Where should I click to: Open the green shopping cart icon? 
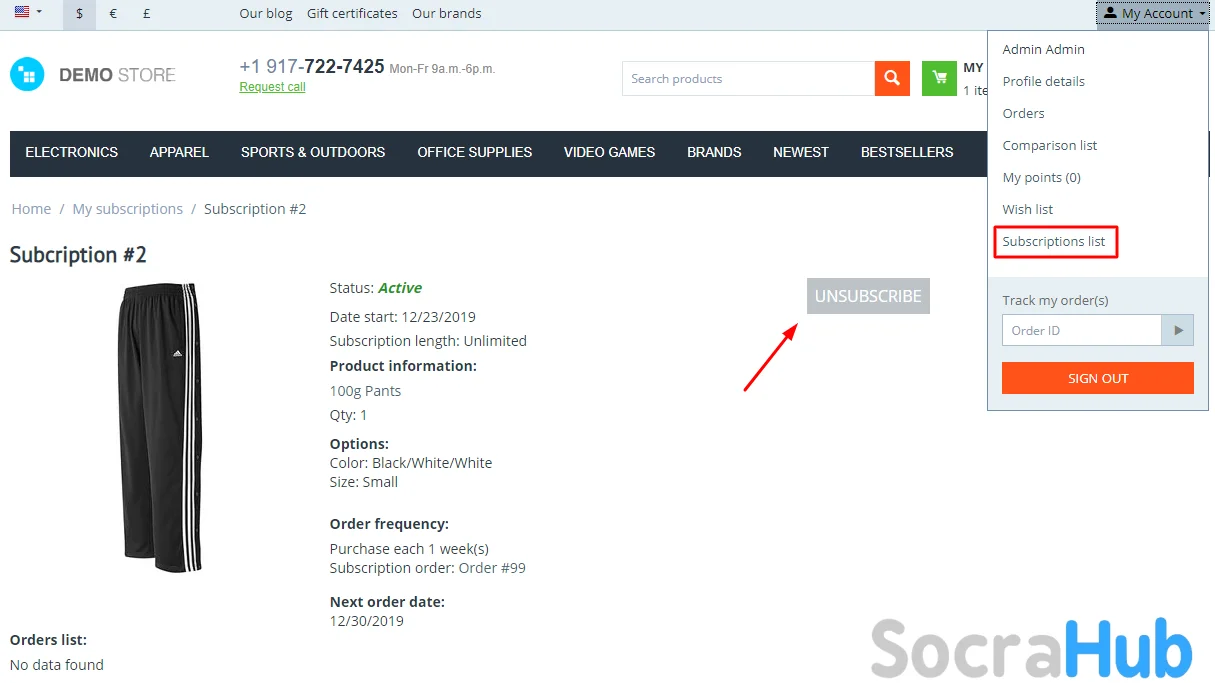[x=939, y=79]
